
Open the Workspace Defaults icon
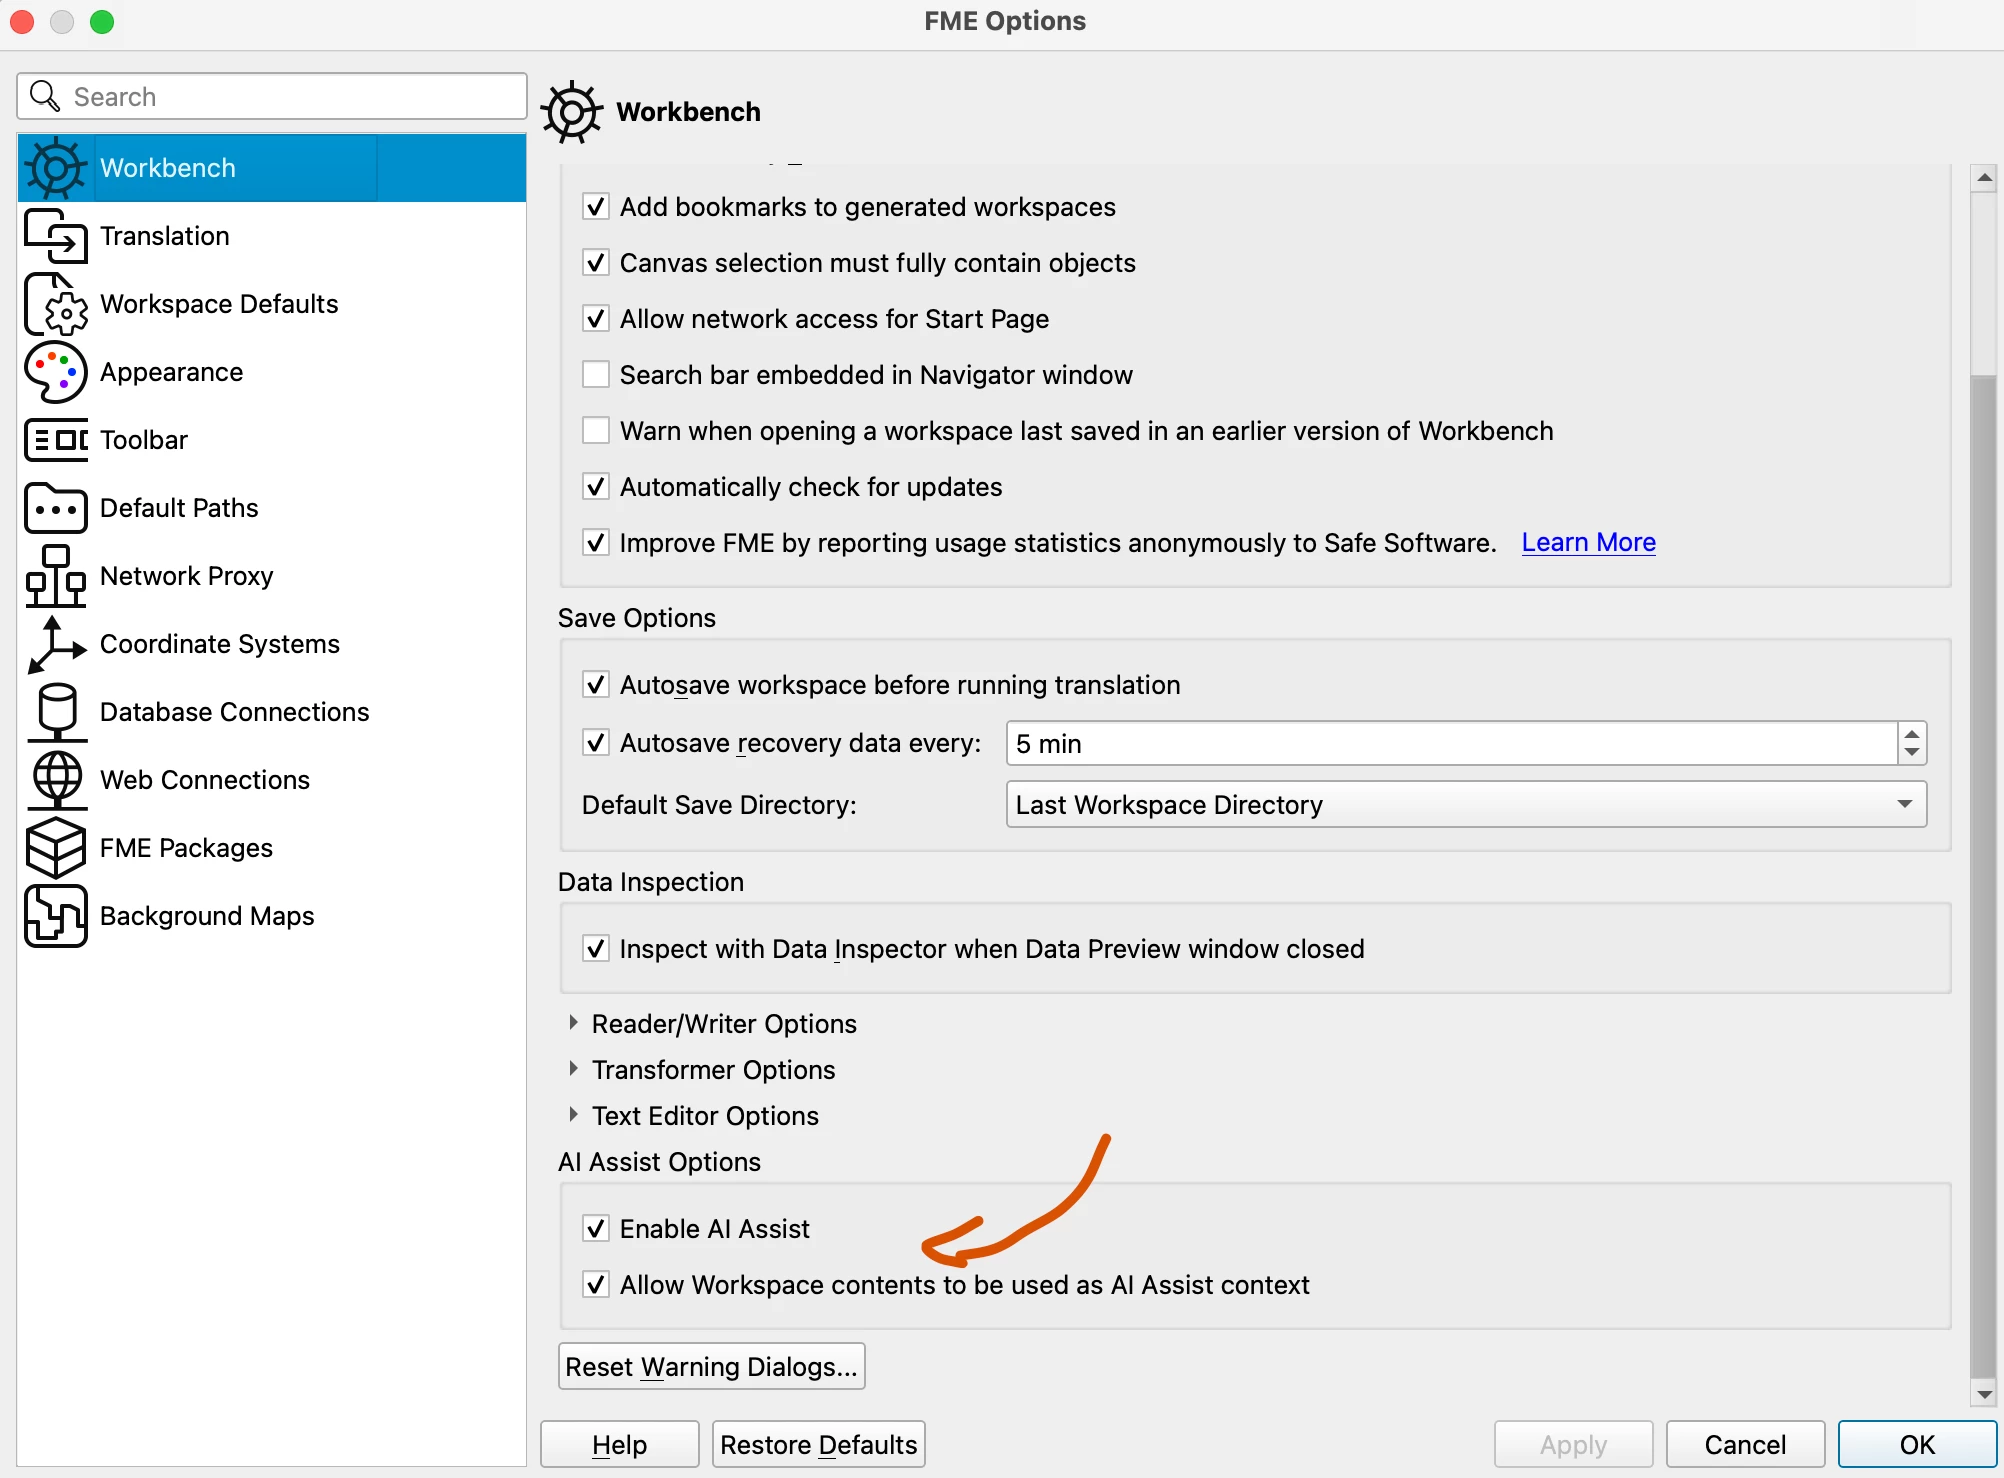(x=55, y=304)
